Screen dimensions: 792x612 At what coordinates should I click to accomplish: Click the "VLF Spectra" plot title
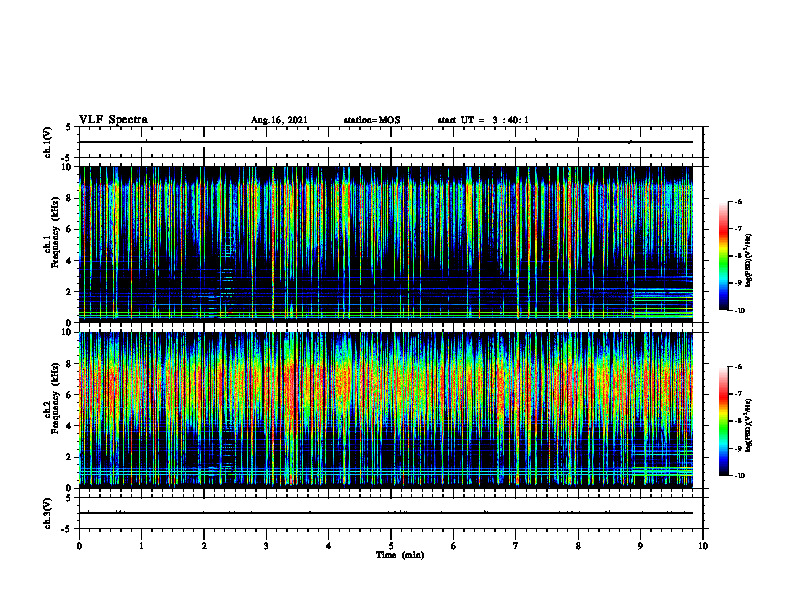(113, 120)
